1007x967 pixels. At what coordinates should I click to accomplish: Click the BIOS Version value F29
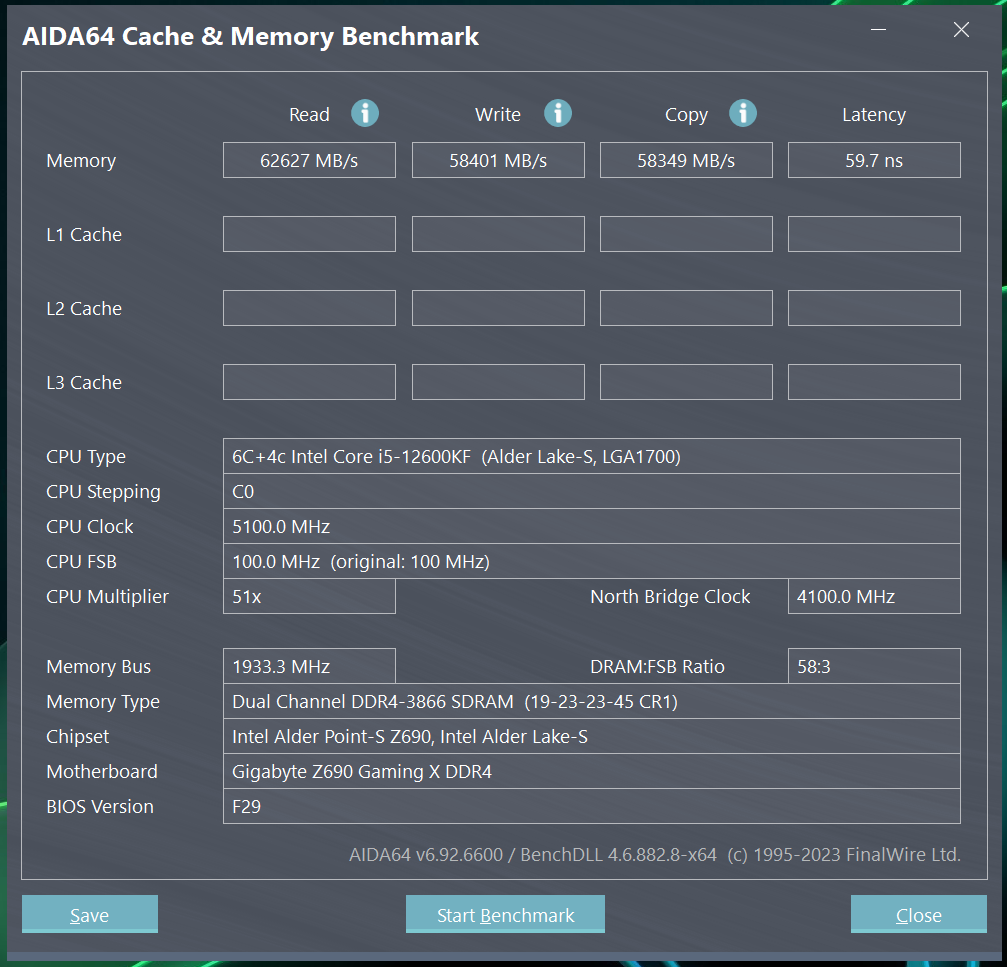(x=591, y=806)
